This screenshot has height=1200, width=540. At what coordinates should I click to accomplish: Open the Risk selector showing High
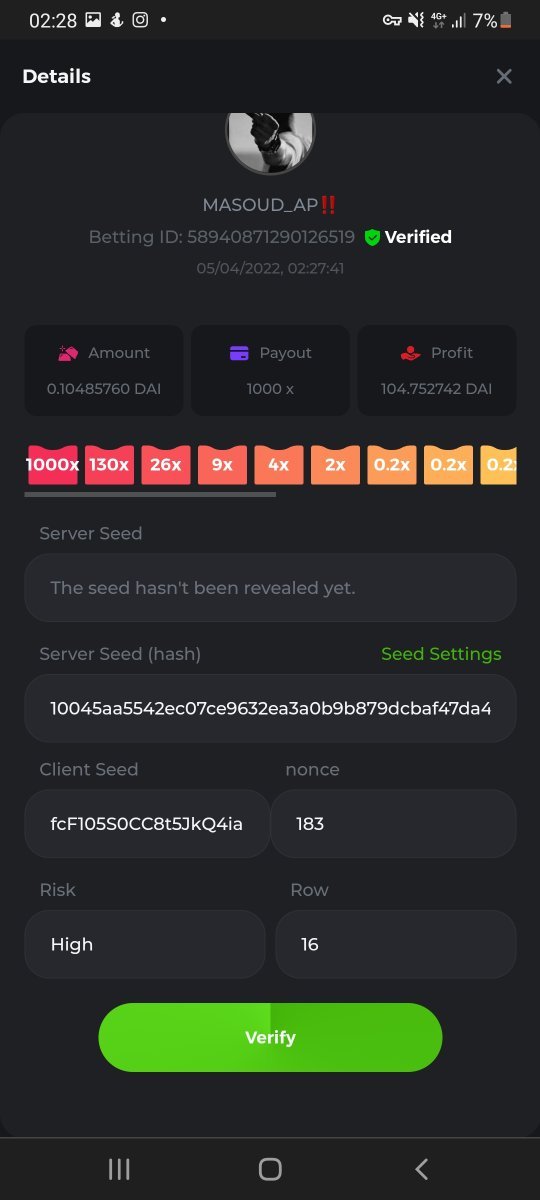tap(145, 944)
